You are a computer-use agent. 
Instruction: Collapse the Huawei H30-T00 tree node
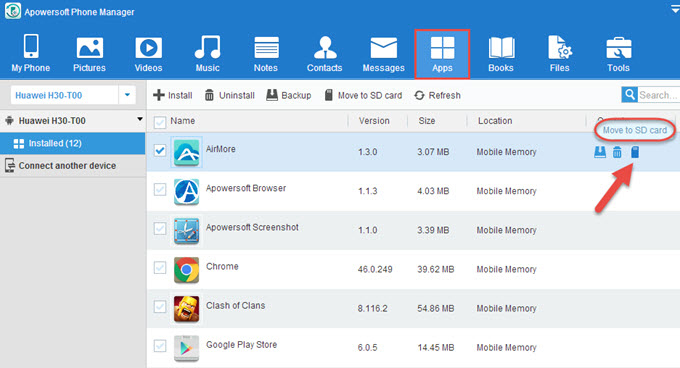point(140,119)
